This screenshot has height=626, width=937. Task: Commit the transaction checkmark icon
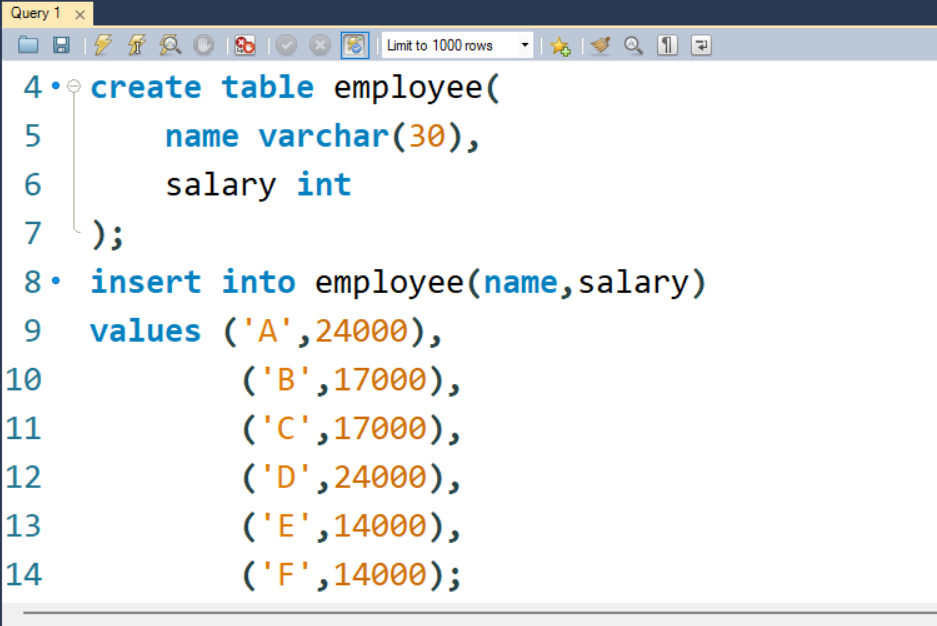click(286, 45)
